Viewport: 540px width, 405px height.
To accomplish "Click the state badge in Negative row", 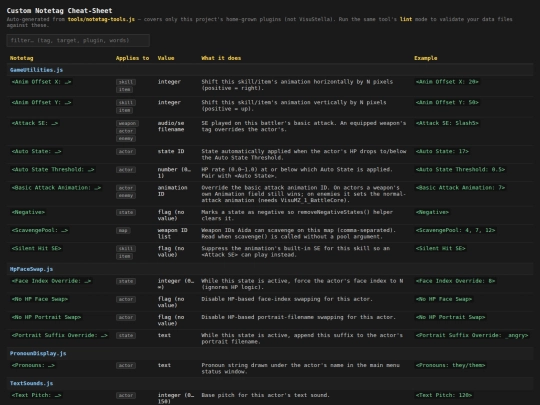I will point(126,212).
